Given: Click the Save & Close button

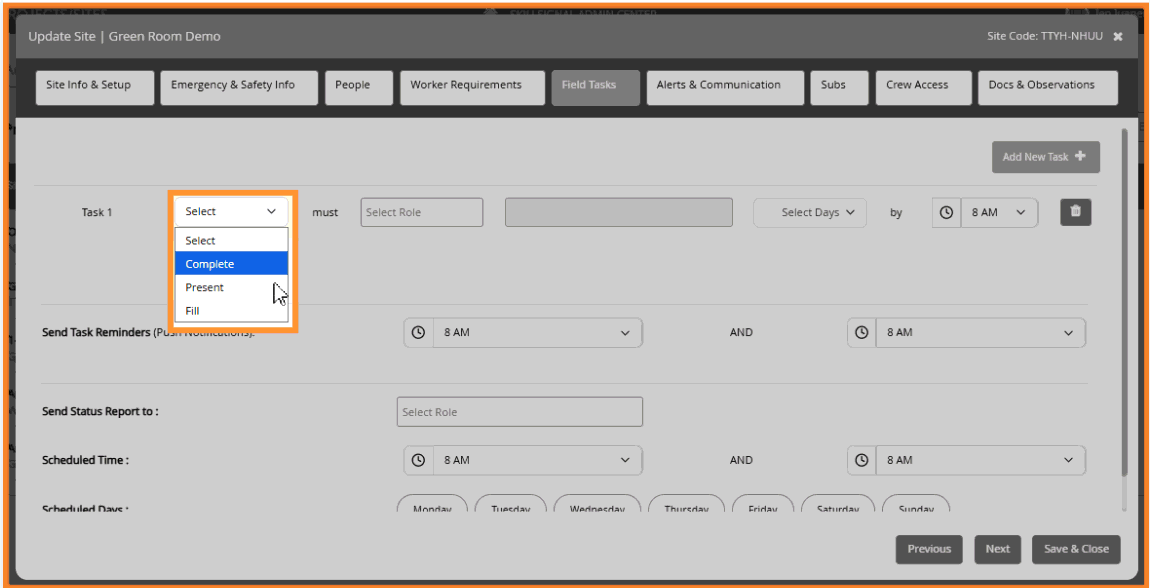Looking at the screenshot, I should 1075,549.
